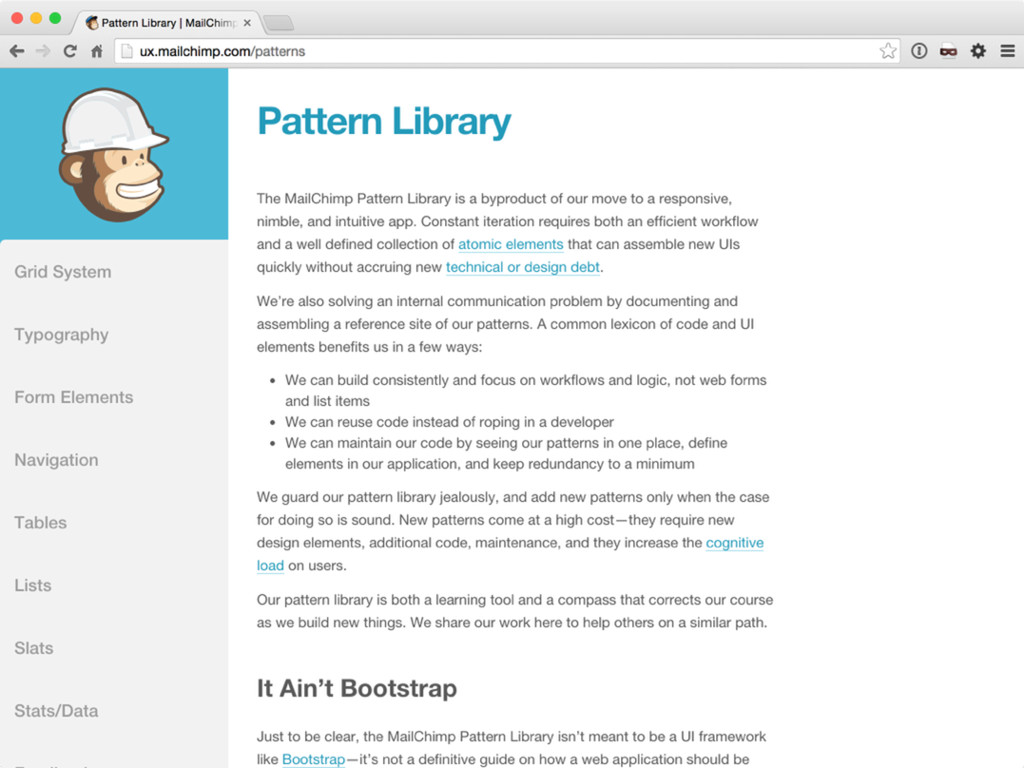Follow the cognitive load link

(735, 543)
